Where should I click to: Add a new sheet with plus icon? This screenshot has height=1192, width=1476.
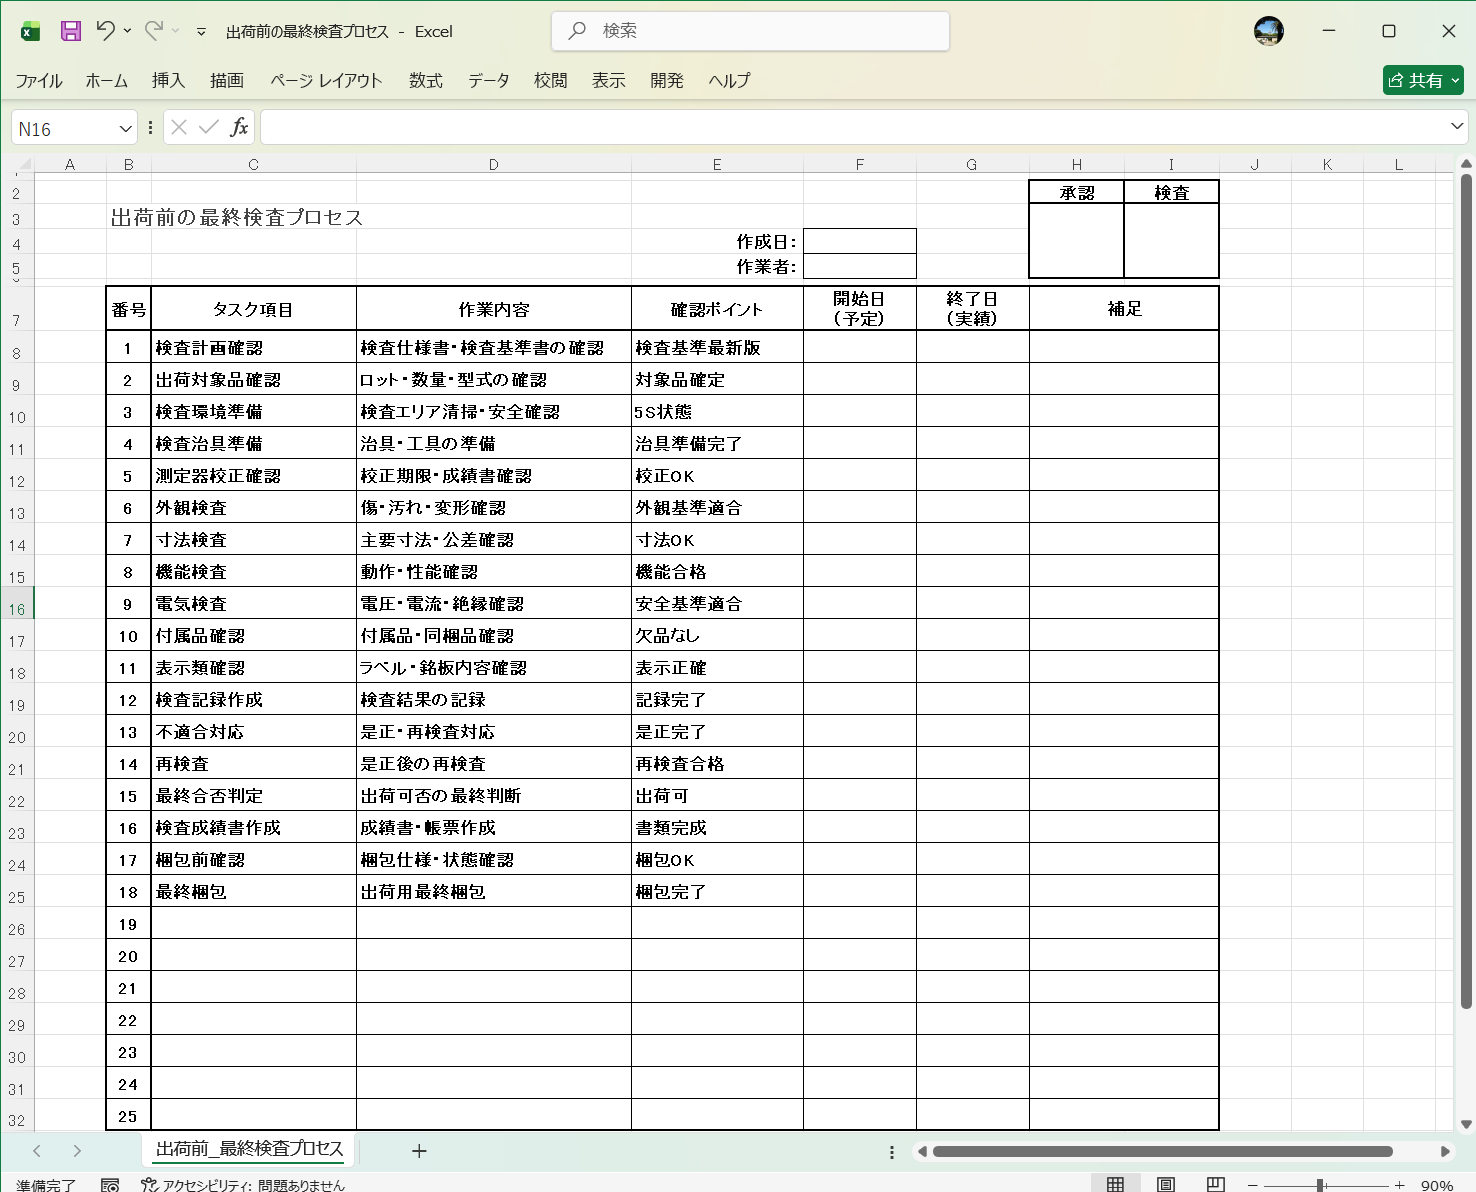pyautogui.click(x=419, y=1151)
